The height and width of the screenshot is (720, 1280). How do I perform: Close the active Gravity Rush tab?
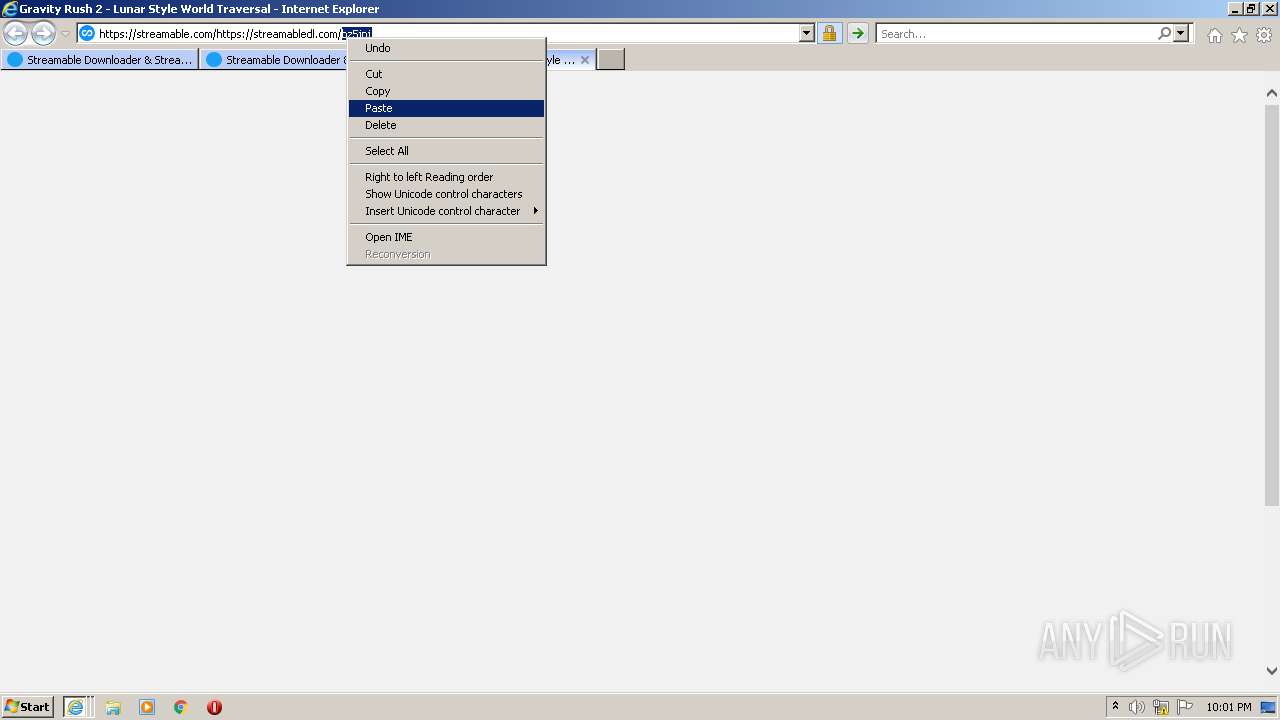pyautogui.click(x=585, y=60)
